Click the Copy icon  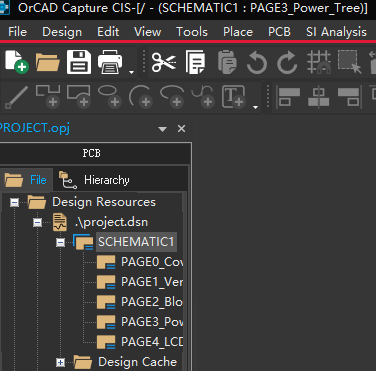(195, 62)
